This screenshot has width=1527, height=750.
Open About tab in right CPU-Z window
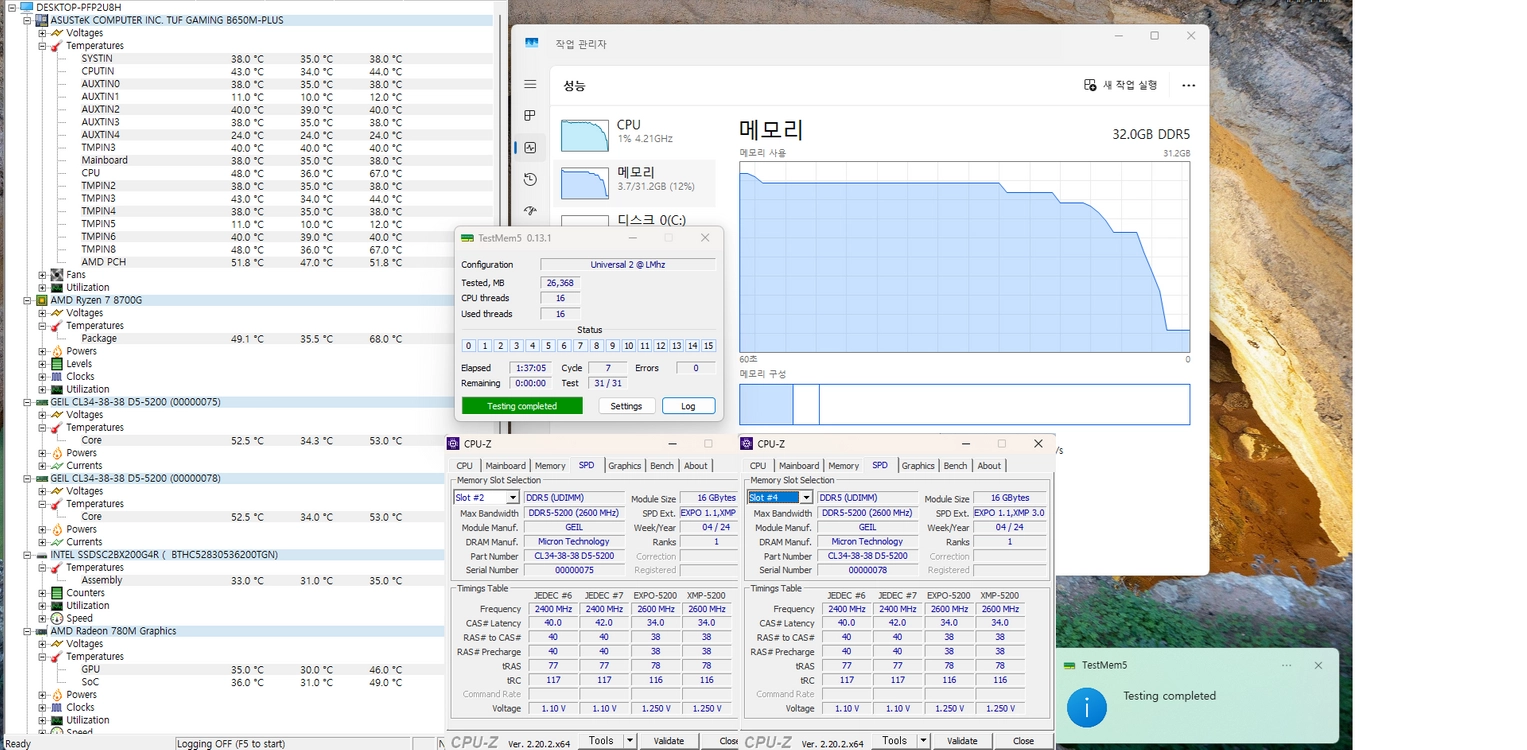[989, 466]
